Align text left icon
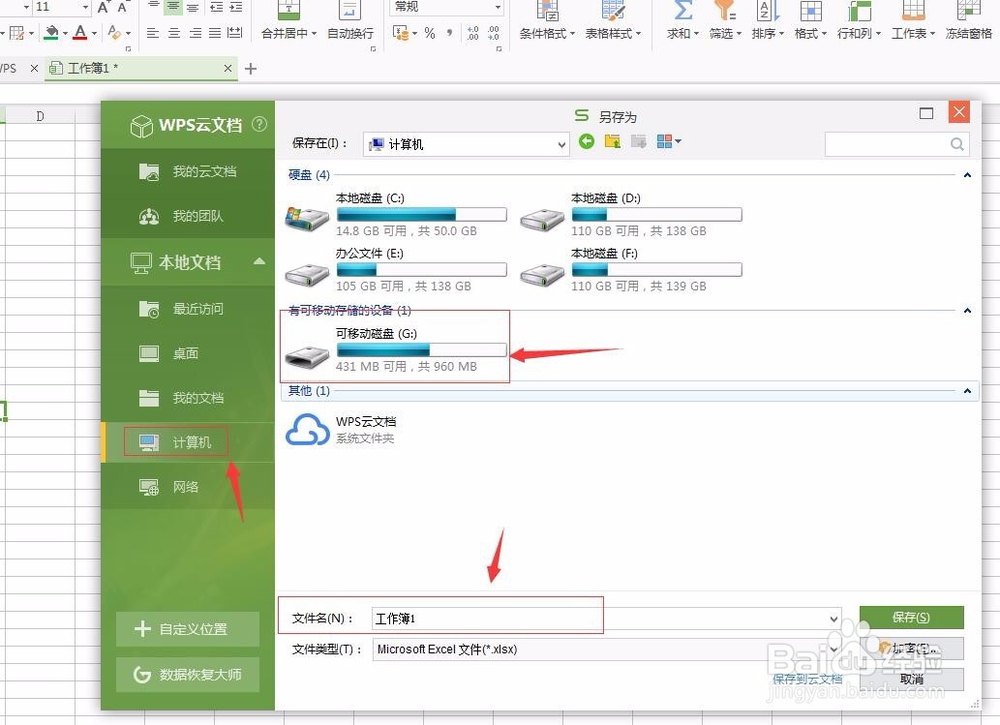The width and height of the screenshot is (1000, 725). click(153, 33)
